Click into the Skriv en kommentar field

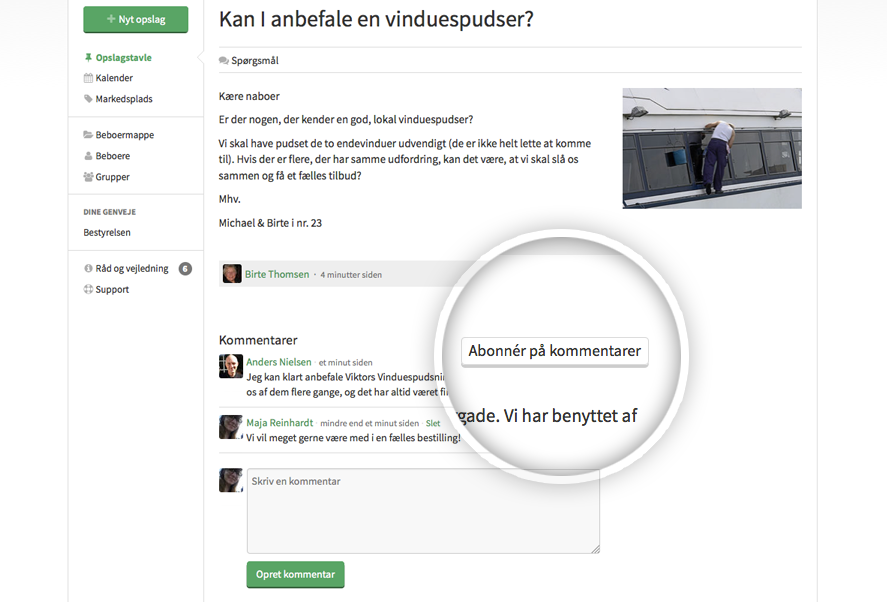coord(423,511)
